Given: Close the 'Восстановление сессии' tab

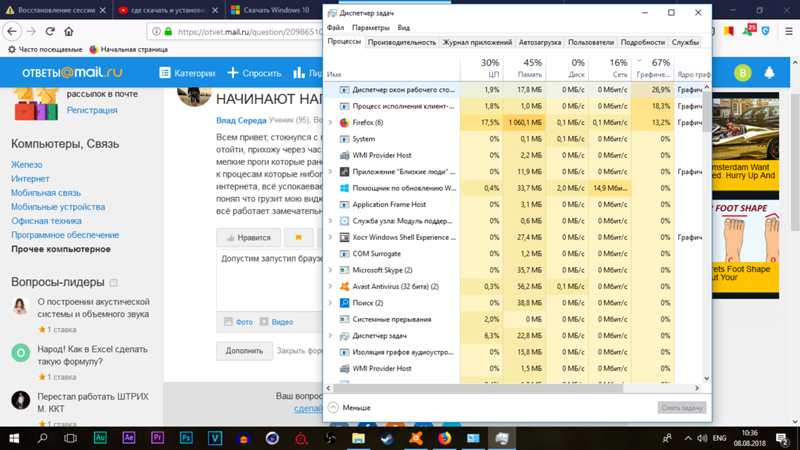Looking at the screenshot, I should pos(103,10).
